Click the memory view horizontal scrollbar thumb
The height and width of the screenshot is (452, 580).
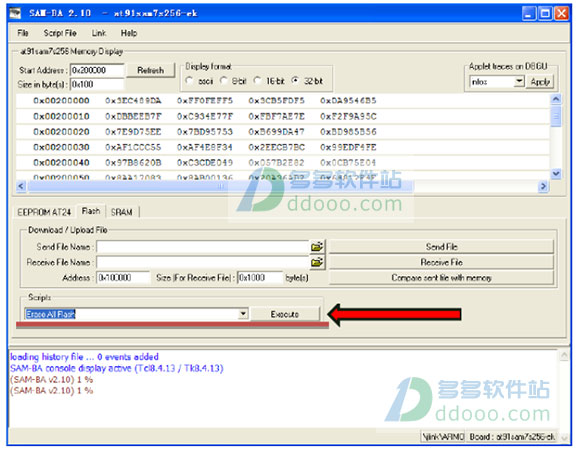coord(220,186)
